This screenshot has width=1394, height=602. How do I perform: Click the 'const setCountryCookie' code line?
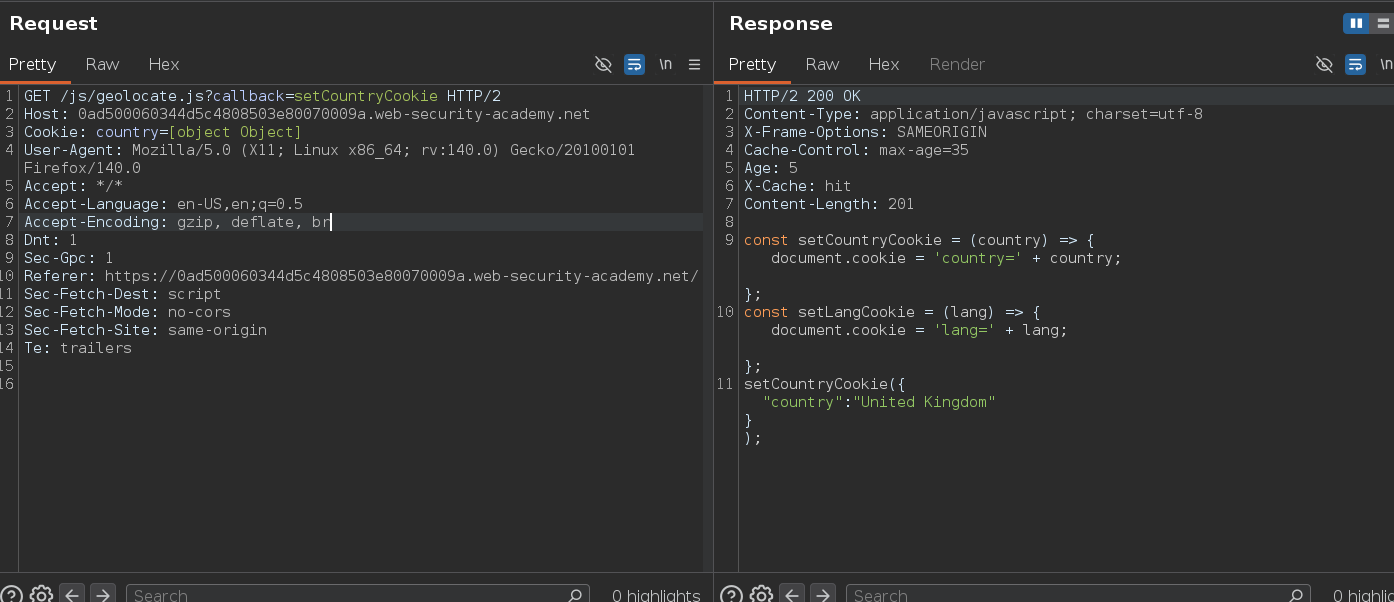tap(919, 240)
